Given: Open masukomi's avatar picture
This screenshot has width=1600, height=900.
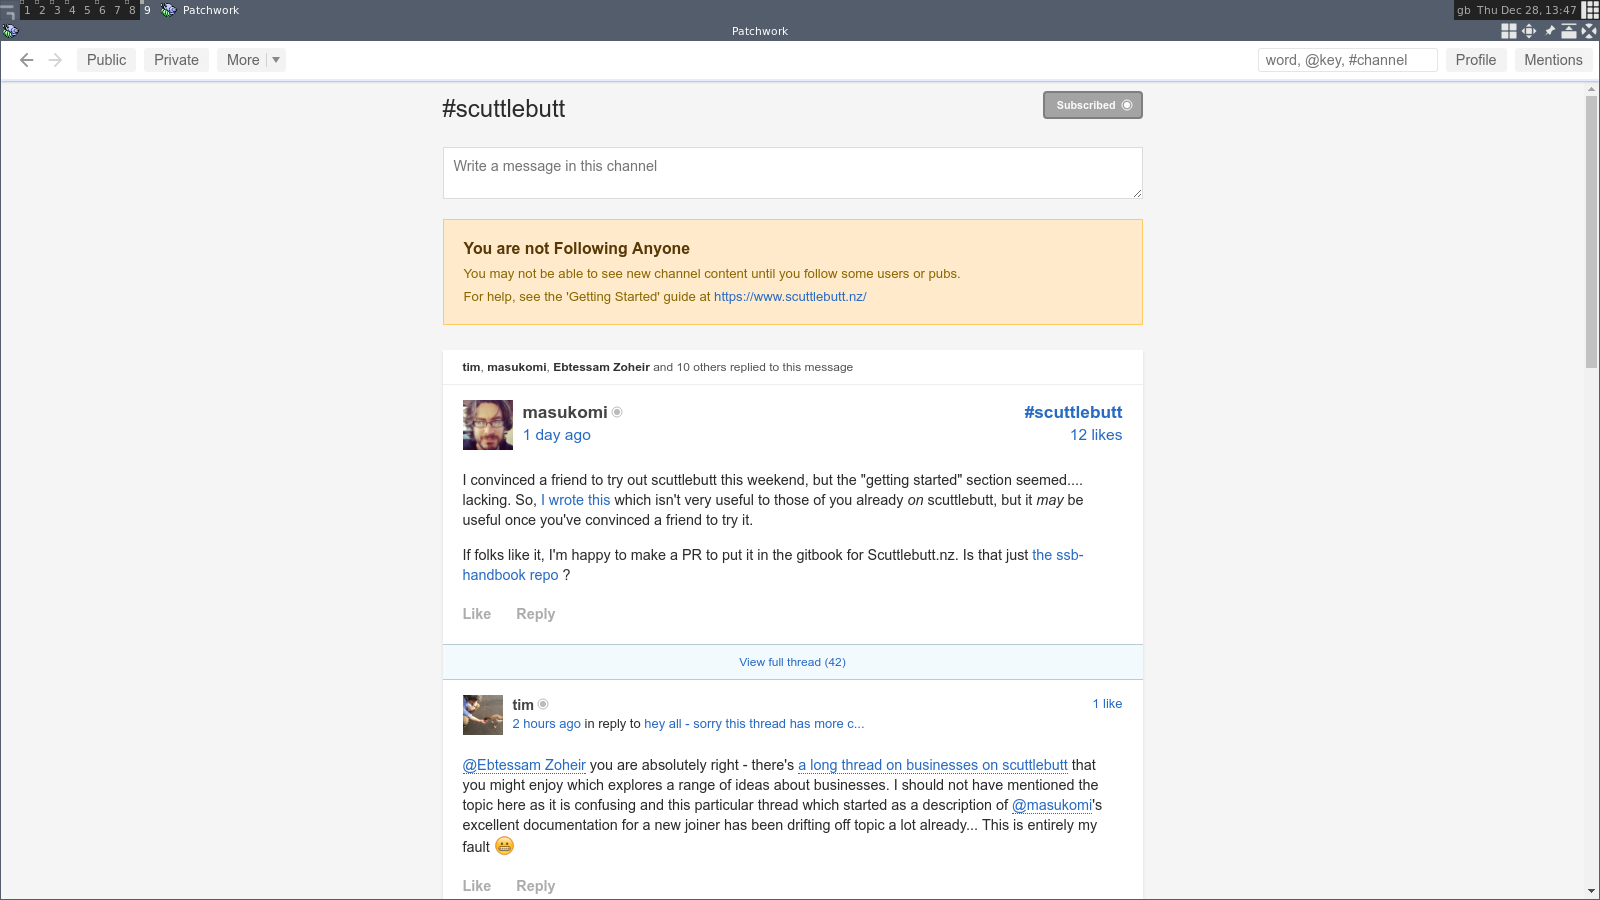Looking at the screenshot, I should 487,425.
